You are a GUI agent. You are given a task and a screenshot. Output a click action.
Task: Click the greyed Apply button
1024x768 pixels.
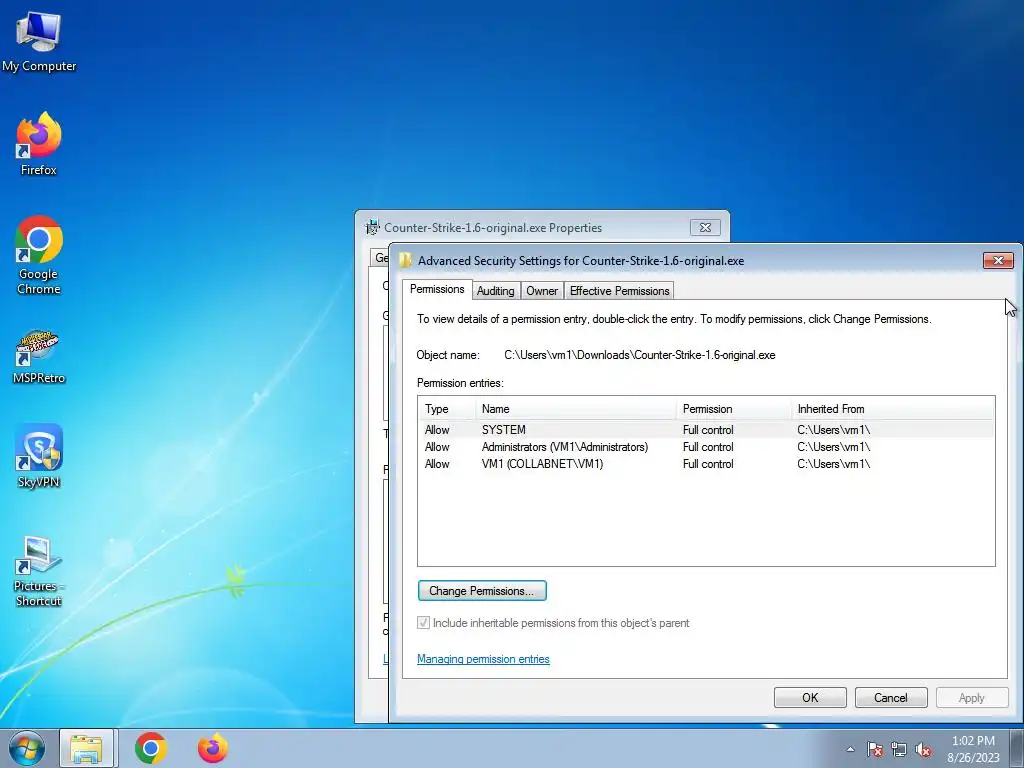(x=972, y=697)
